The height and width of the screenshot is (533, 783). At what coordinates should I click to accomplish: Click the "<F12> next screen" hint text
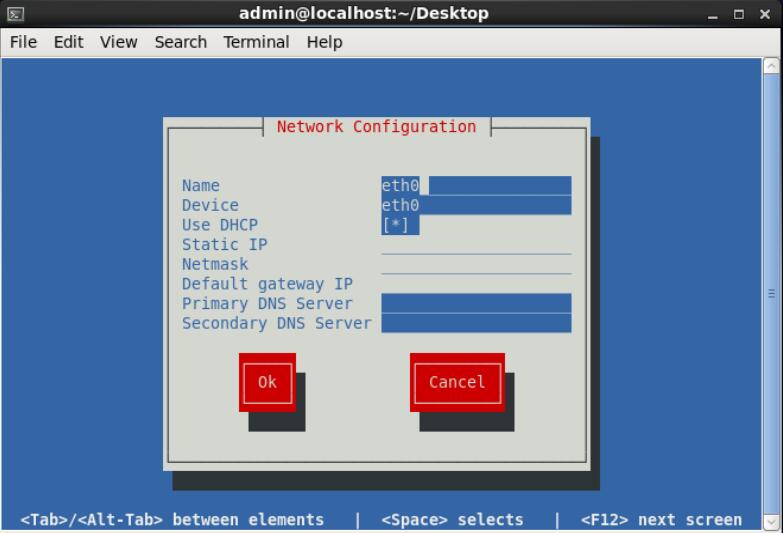pos(661,520)
